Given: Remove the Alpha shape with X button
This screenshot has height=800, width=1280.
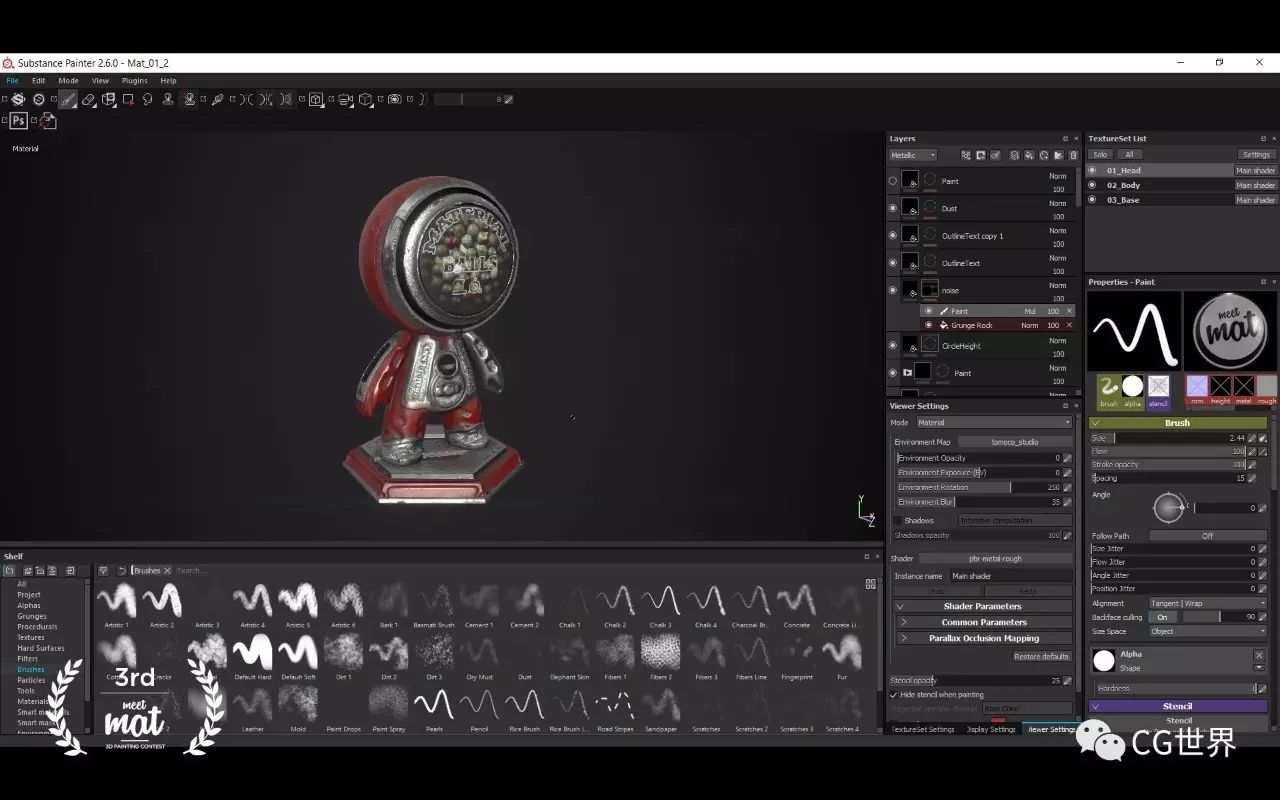Looking at the screenshot, I should [x=1259, y=656].
